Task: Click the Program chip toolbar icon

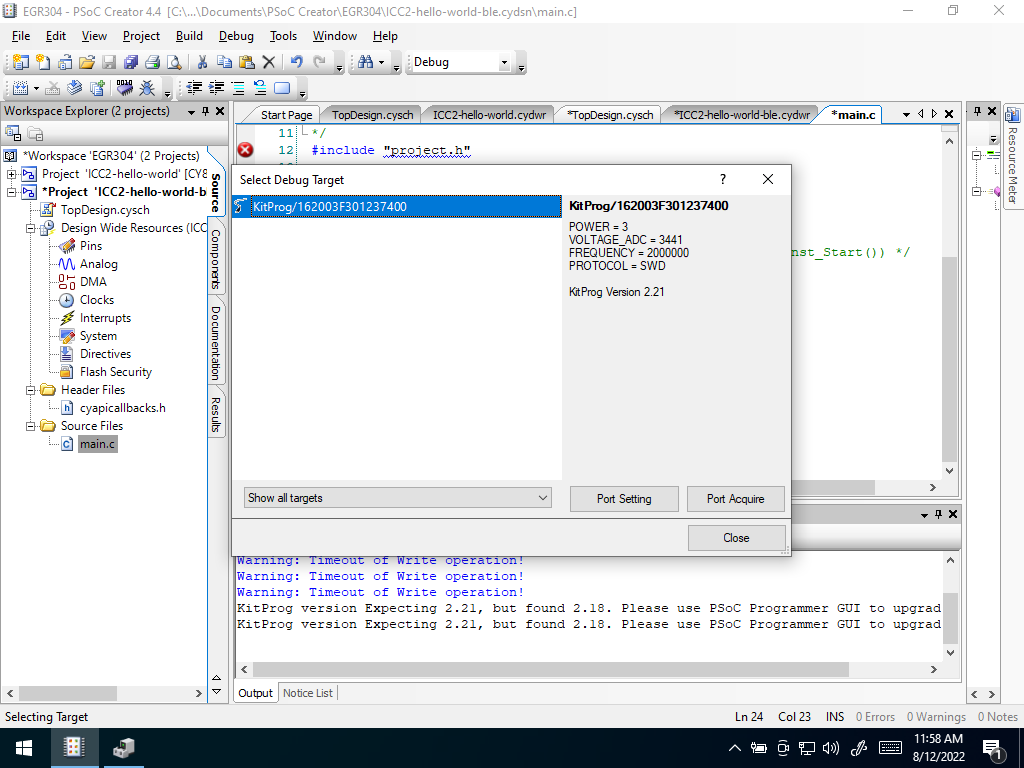Action: pos(124,88)
